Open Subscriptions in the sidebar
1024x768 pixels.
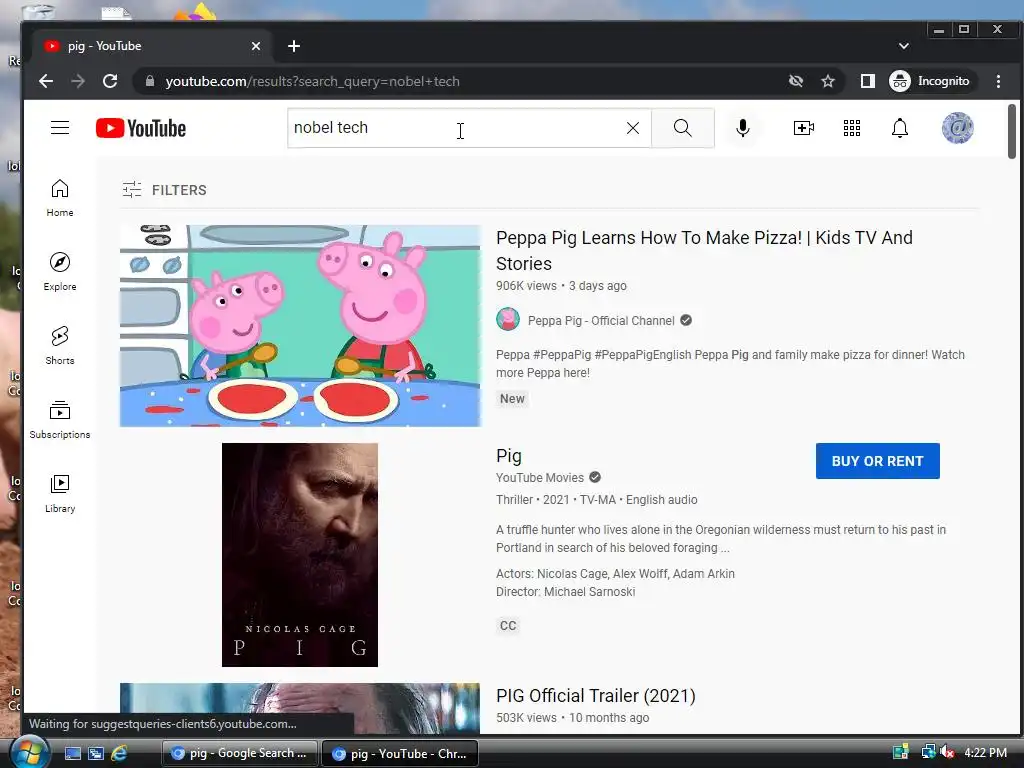pyautogui.click(x=59, y=419)
